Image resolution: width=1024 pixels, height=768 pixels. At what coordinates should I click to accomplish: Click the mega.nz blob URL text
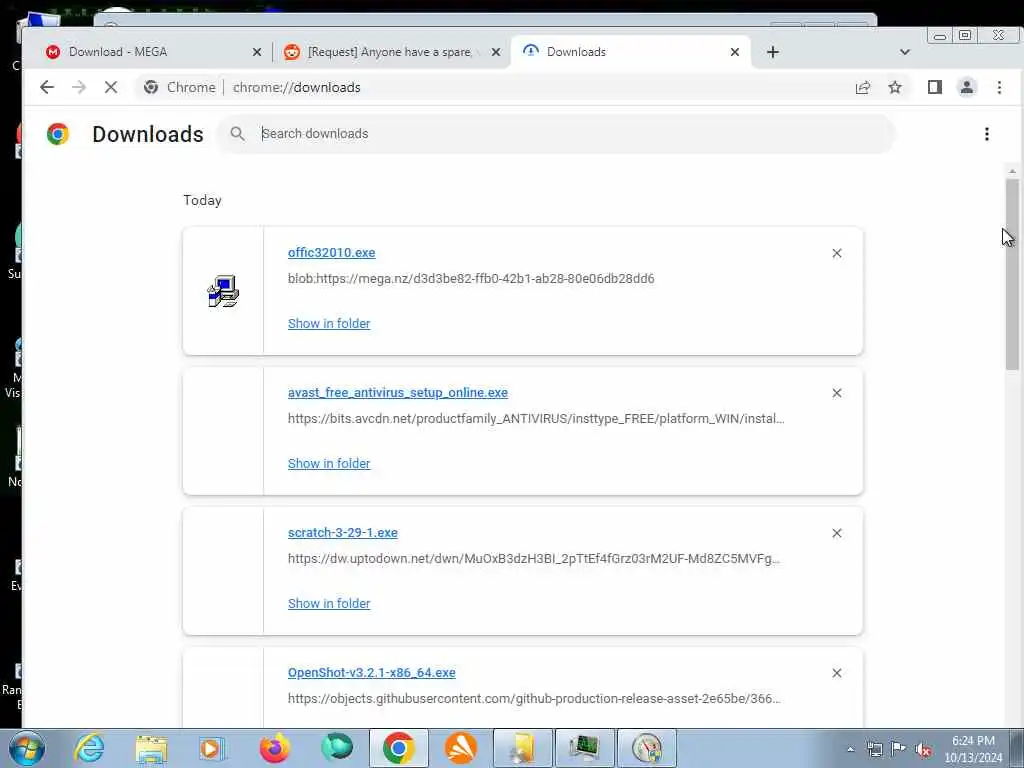[471, 279]
